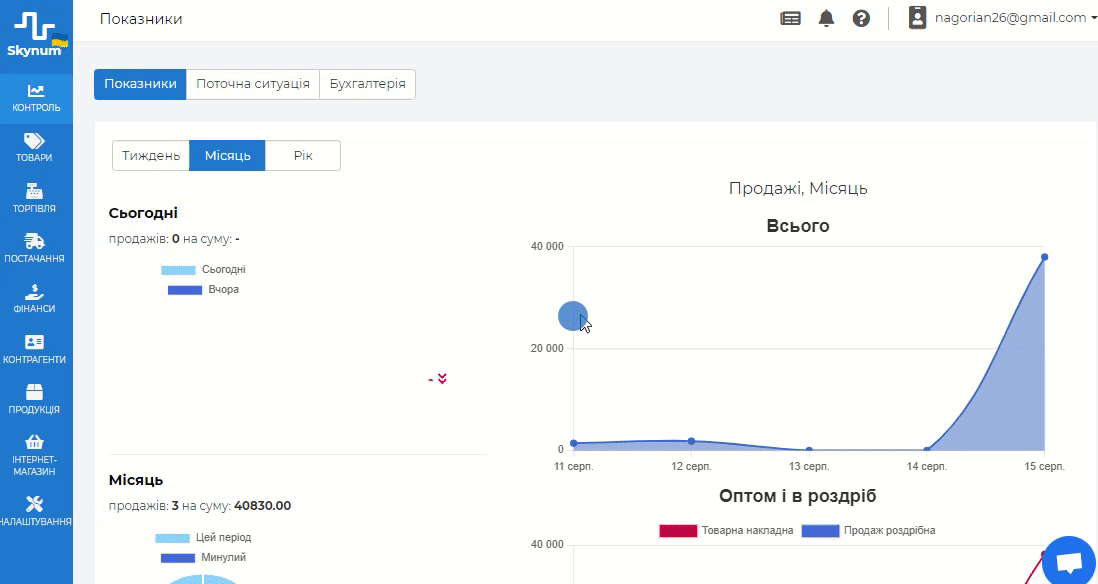Viewport: 1098px width, 584px height.
Task: Open the Торгівля cash register section
Action: 36,199
